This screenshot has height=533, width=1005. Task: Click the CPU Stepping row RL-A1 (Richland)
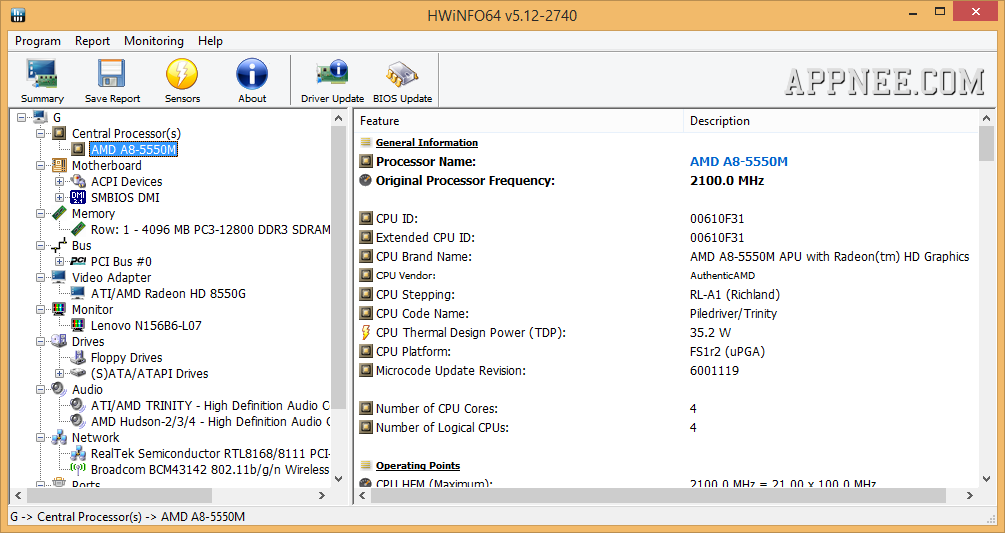[667, 295]
